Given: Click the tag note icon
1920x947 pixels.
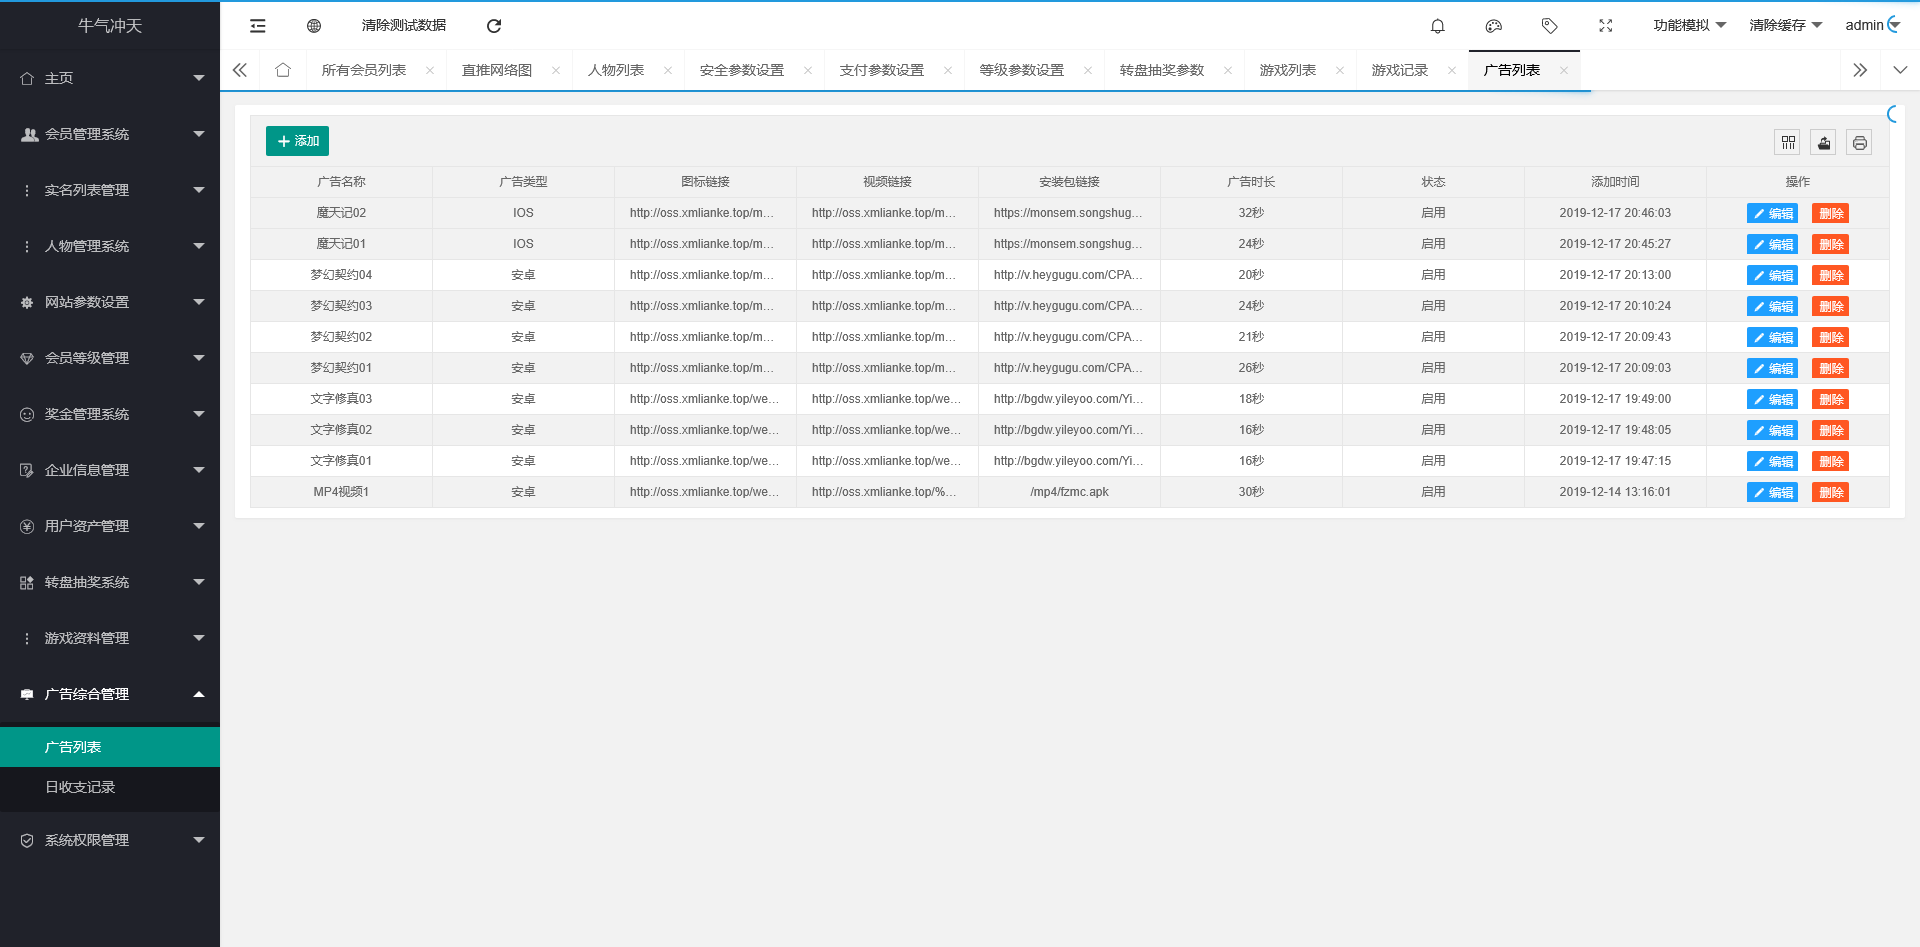Looking at the screenshot, I should pyautogui.click(x=1550, y=26).
